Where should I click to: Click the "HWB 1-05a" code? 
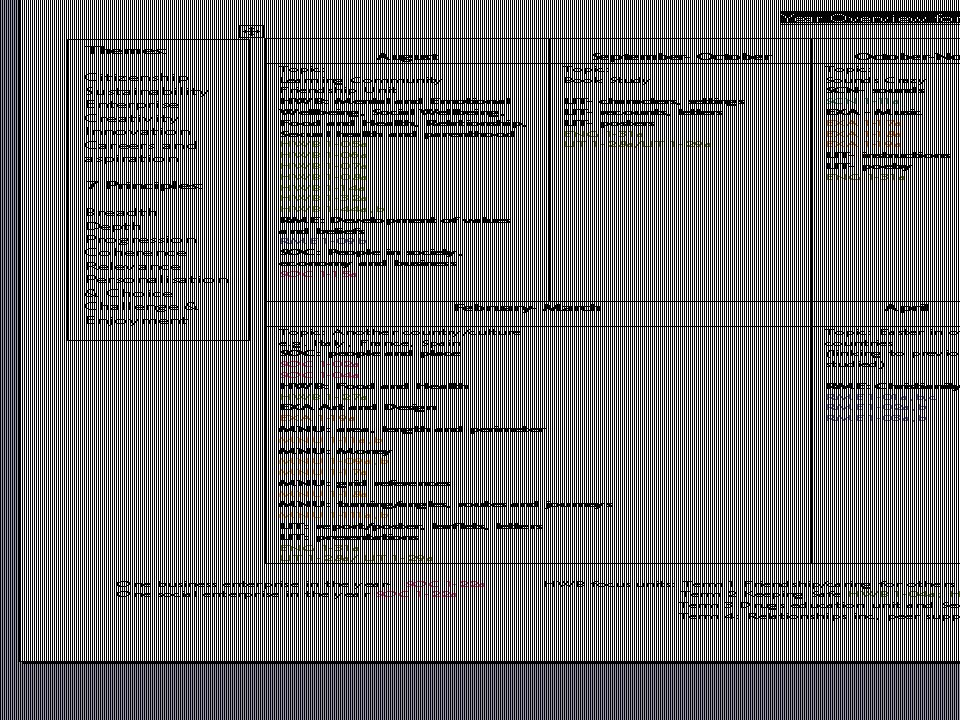coord(323,145)
